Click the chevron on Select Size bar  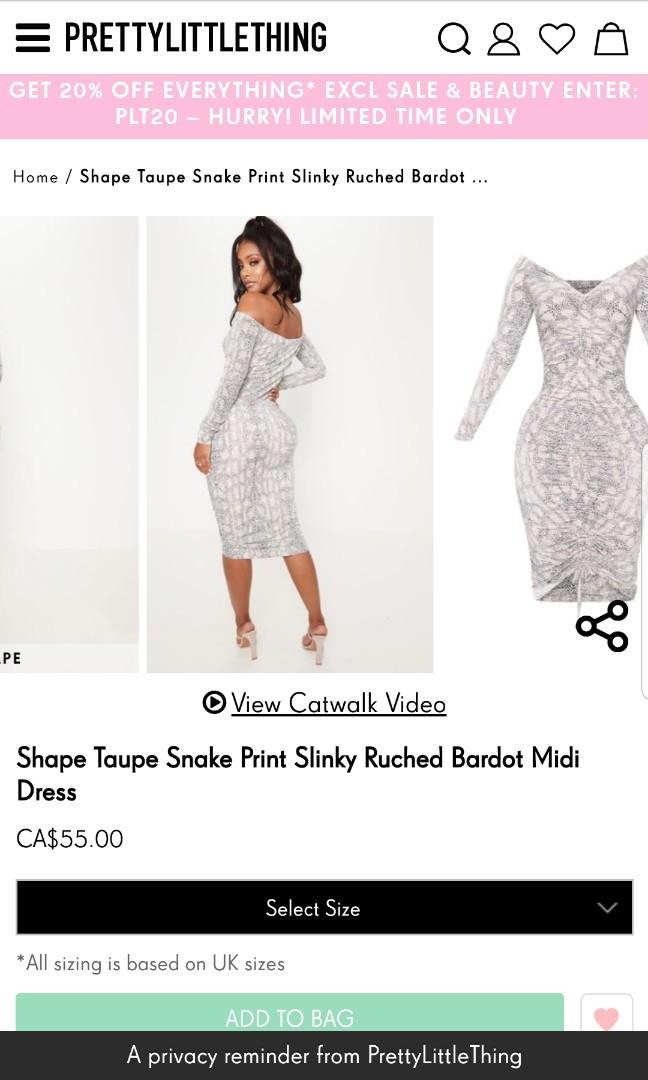607,907
